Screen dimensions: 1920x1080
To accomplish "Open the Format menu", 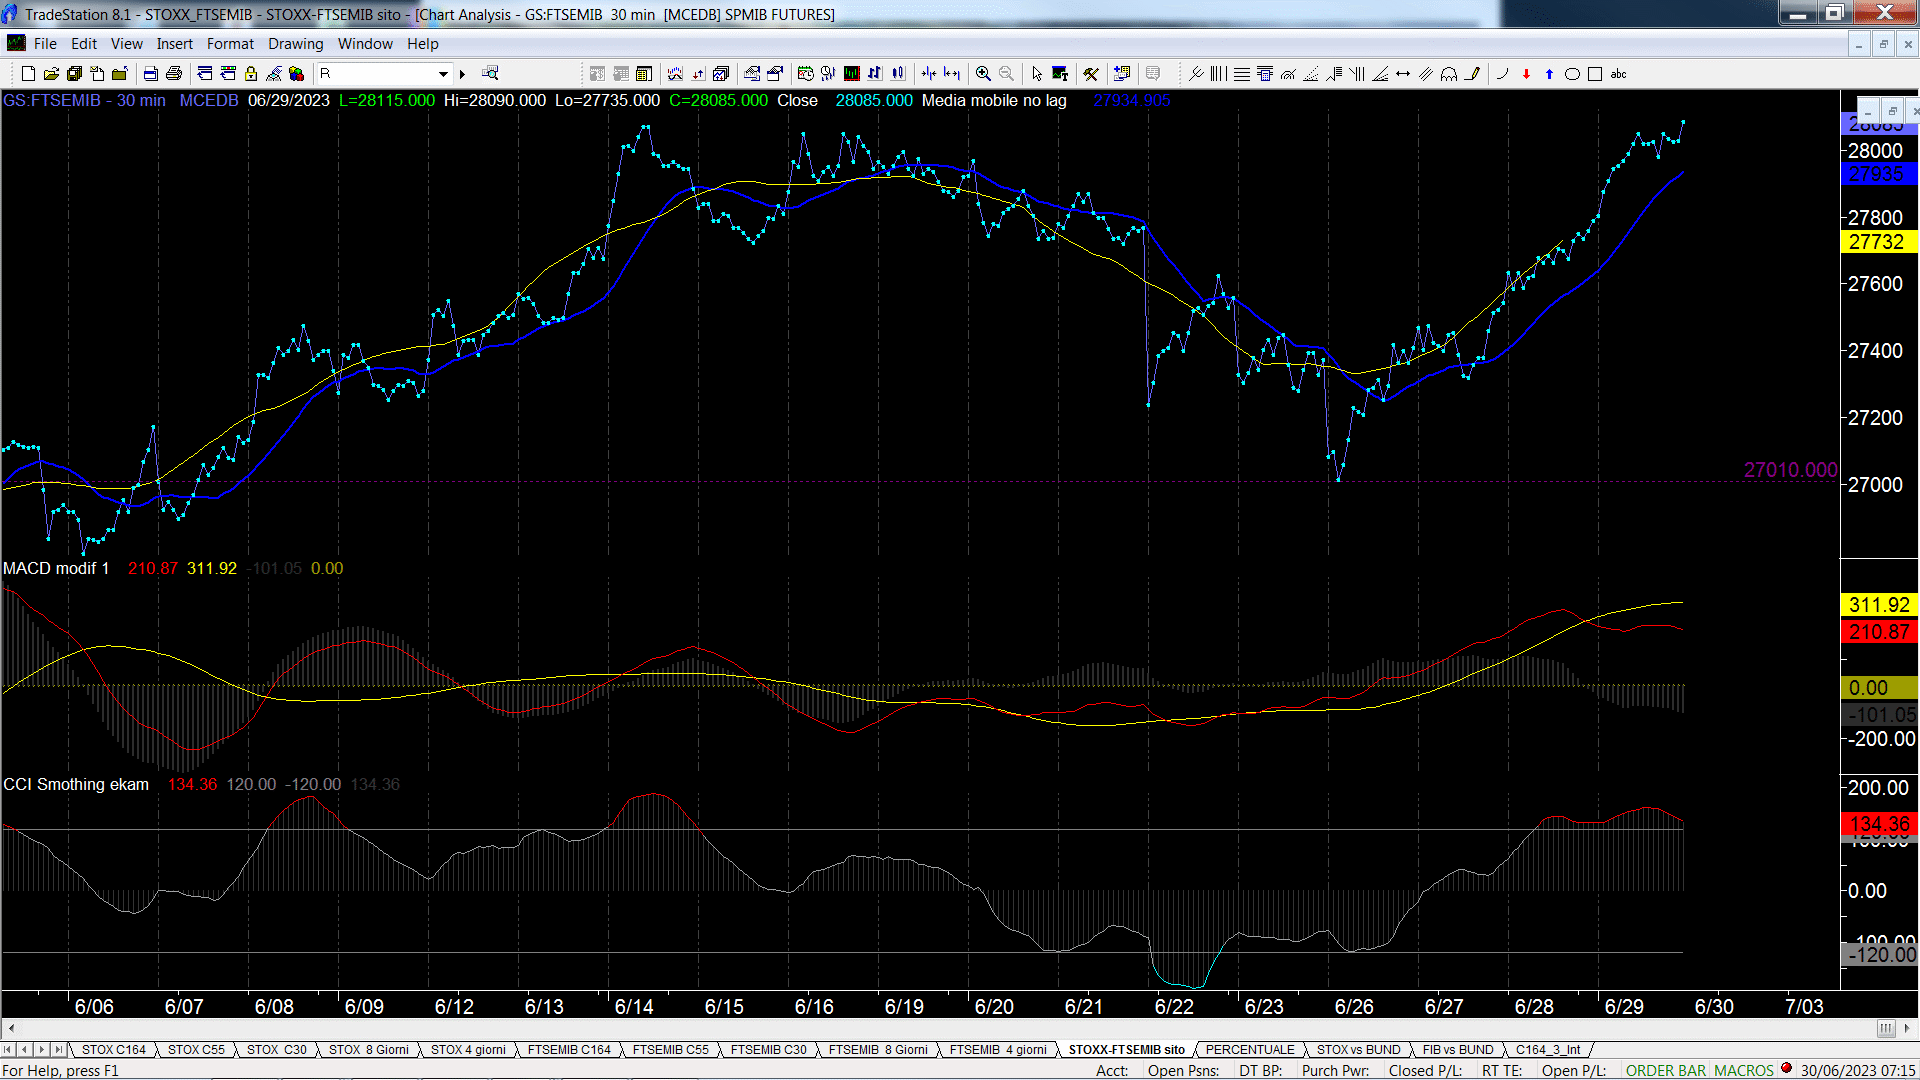I will [x=230, y=44].
